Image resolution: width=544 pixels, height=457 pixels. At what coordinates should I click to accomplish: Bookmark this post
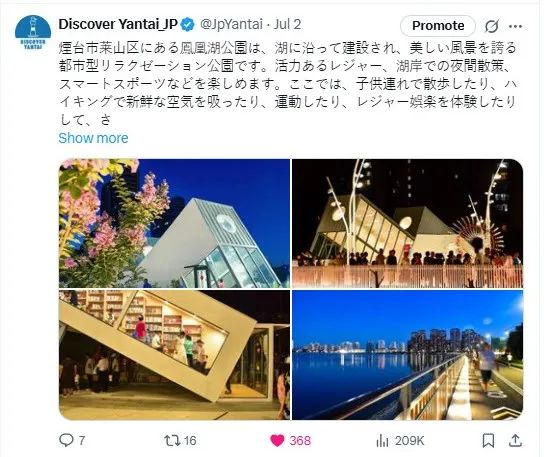tap(488, 441)
